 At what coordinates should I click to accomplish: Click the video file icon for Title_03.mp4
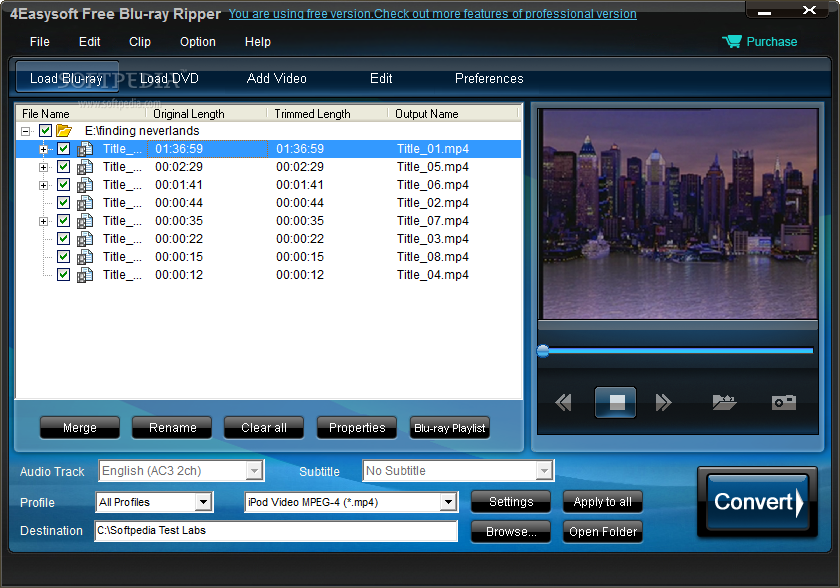coord(85,239)
